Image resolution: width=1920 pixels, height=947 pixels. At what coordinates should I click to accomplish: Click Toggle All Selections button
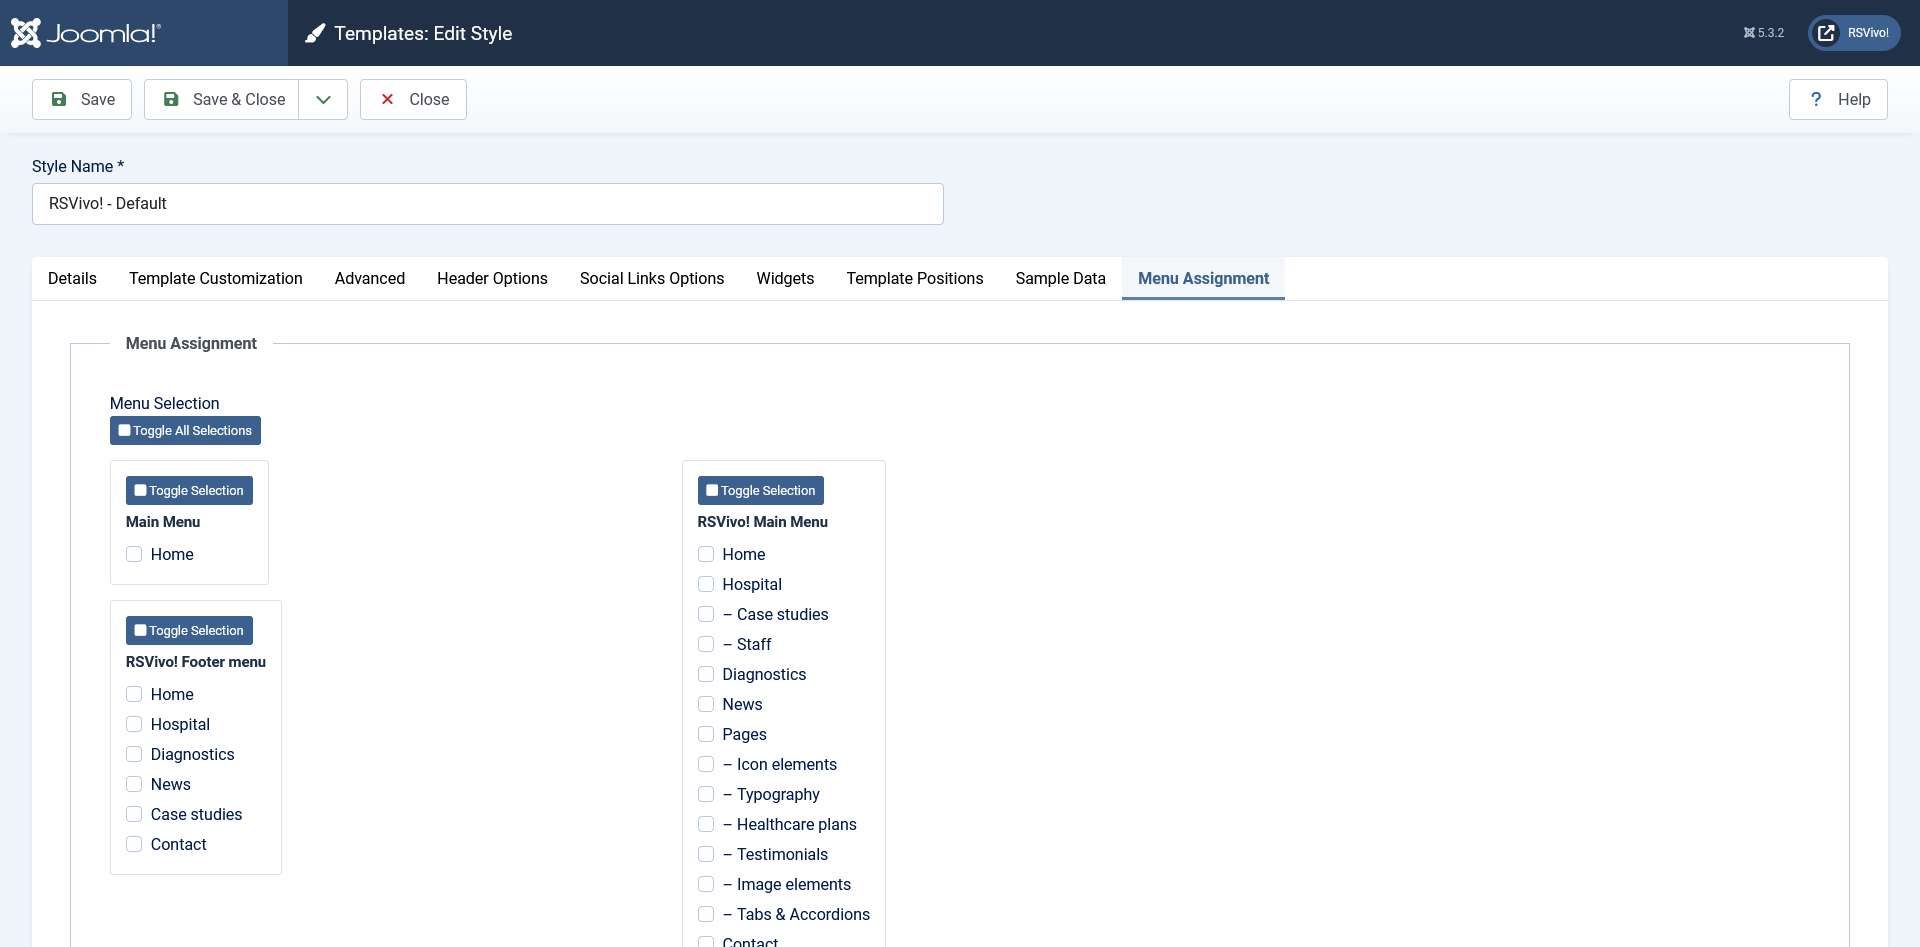click(x=185, y=430)
